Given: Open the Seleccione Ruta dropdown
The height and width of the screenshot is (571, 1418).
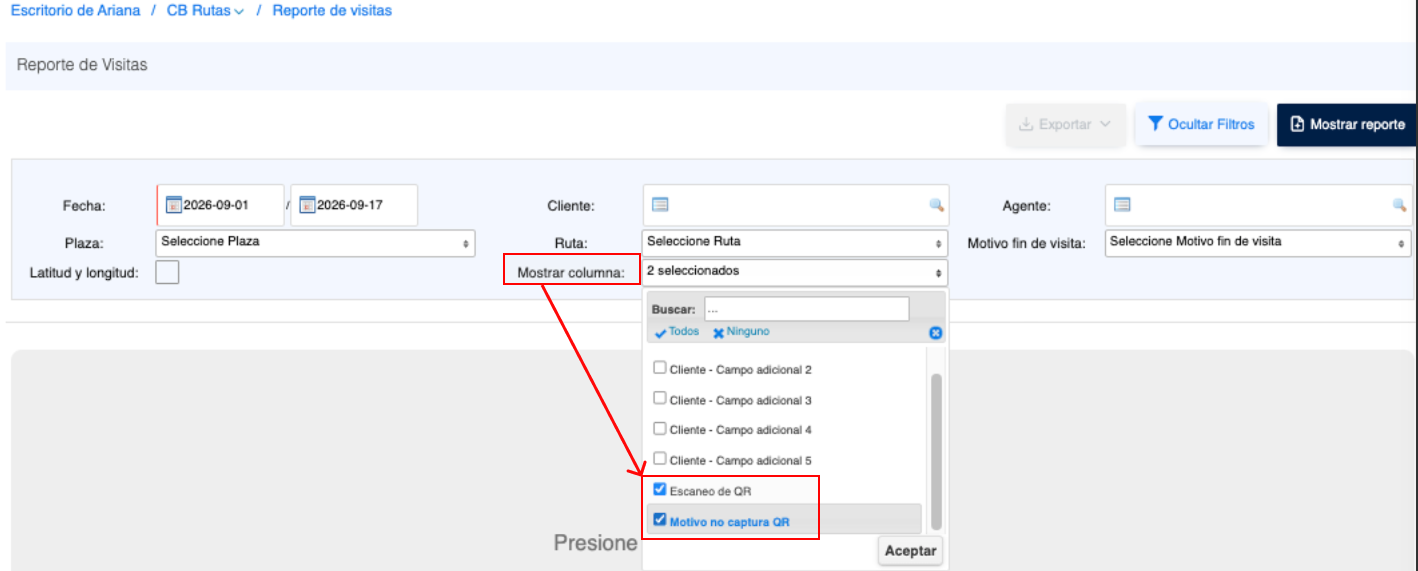Looking at the screenshot, I should pyautogui.click(x=795, y=243).
